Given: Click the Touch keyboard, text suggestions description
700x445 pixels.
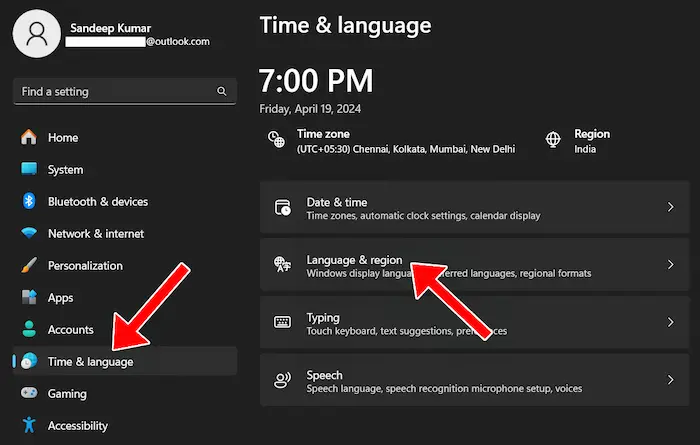Looking at the screenshot, I should click(407, 331).
